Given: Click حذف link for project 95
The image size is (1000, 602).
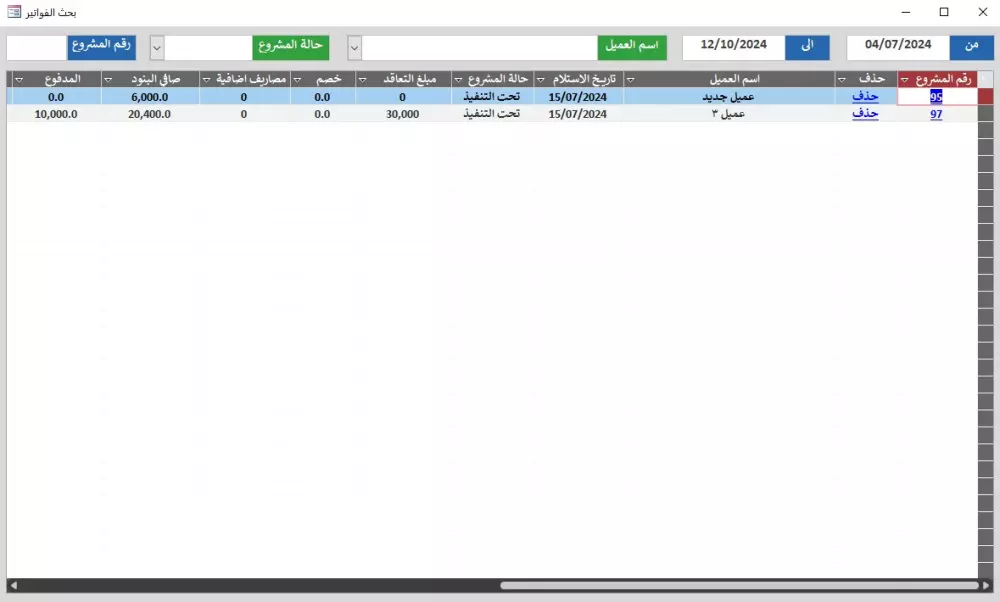Looking at the screenshot, I should [865, 96].
